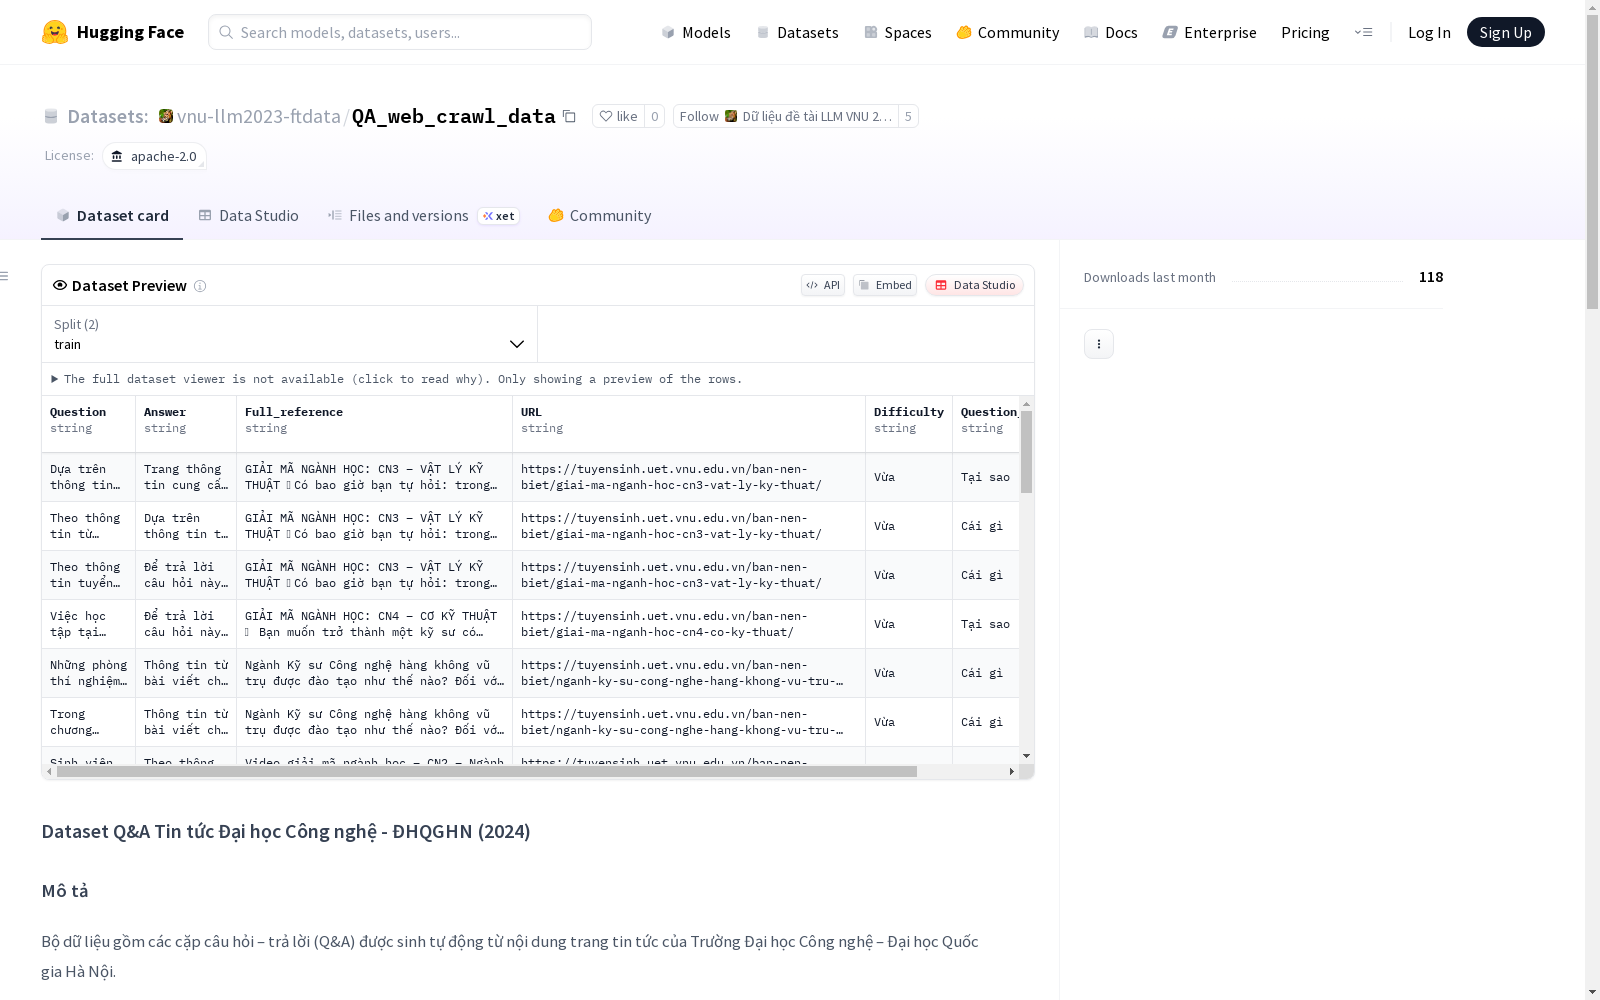Open the Dataset card tab
This screenshot has width=1600, height=1000.
[112, 216]
